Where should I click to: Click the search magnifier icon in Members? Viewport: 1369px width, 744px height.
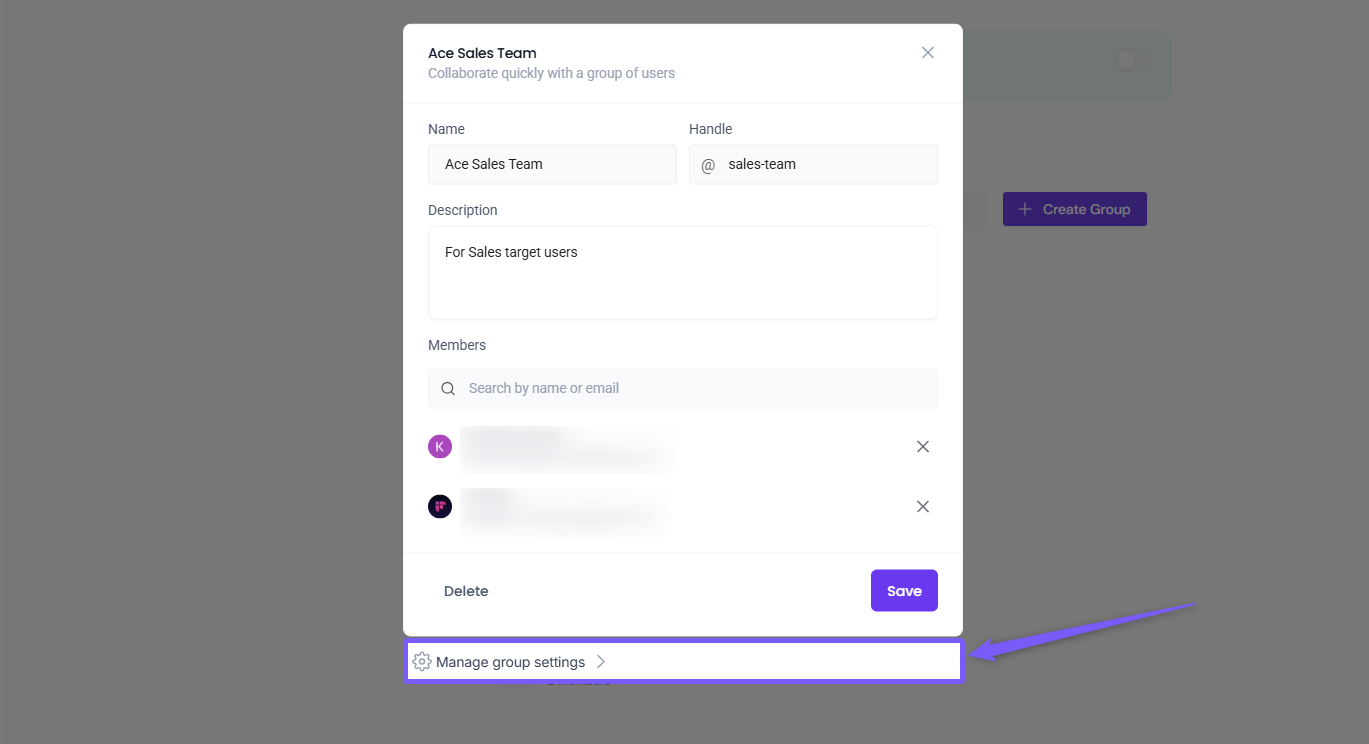pyautogui.click(x=448, y=388)
